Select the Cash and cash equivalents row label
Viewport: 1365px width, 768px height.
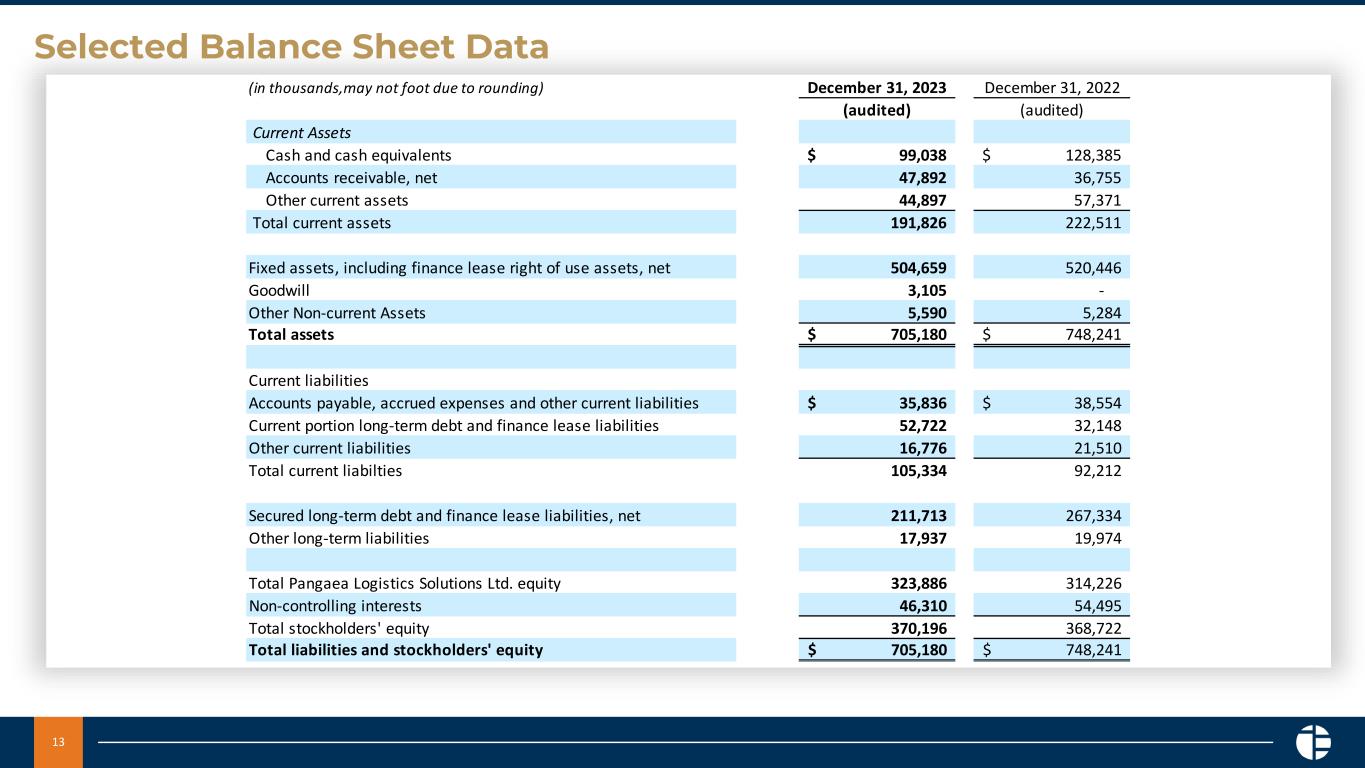(358, 155)
